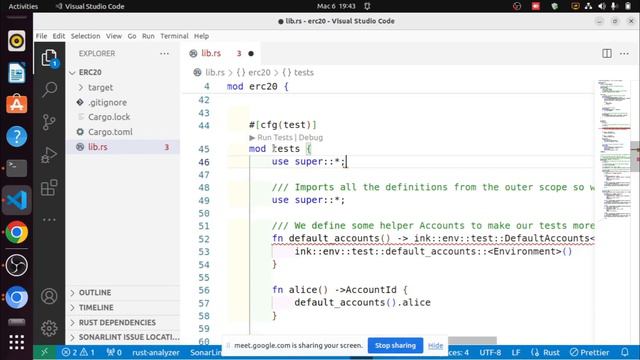The width and height of the screenshot is (640, 360).
Task: Click Stop sharing button
Action: click(x=395, y=345)
